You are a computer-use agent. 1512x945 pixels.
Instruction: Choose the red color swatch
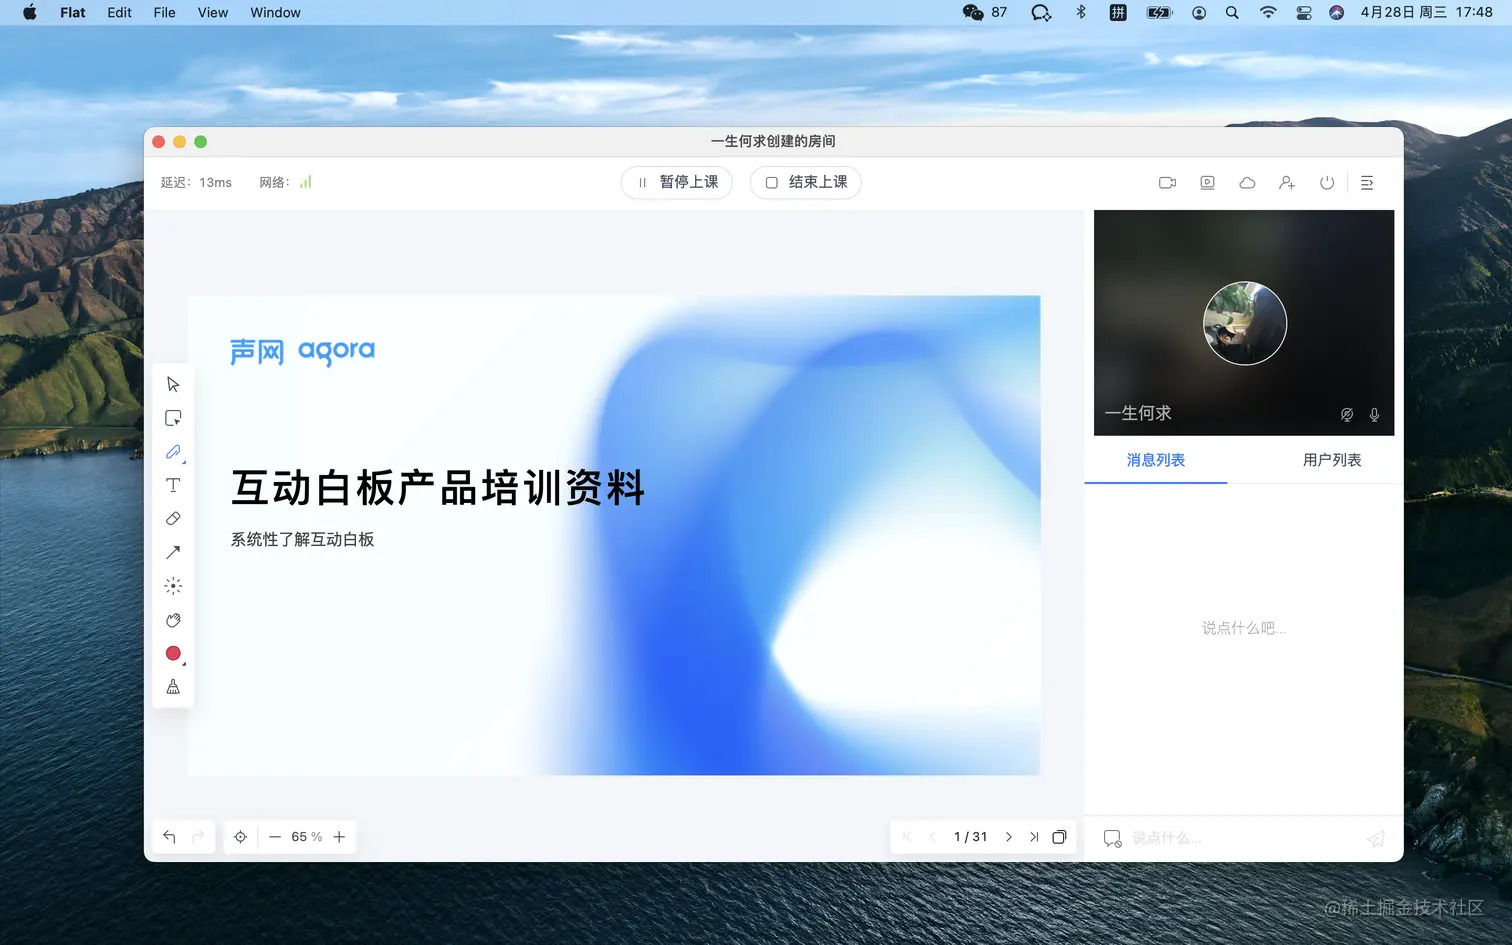pos(173,653)
